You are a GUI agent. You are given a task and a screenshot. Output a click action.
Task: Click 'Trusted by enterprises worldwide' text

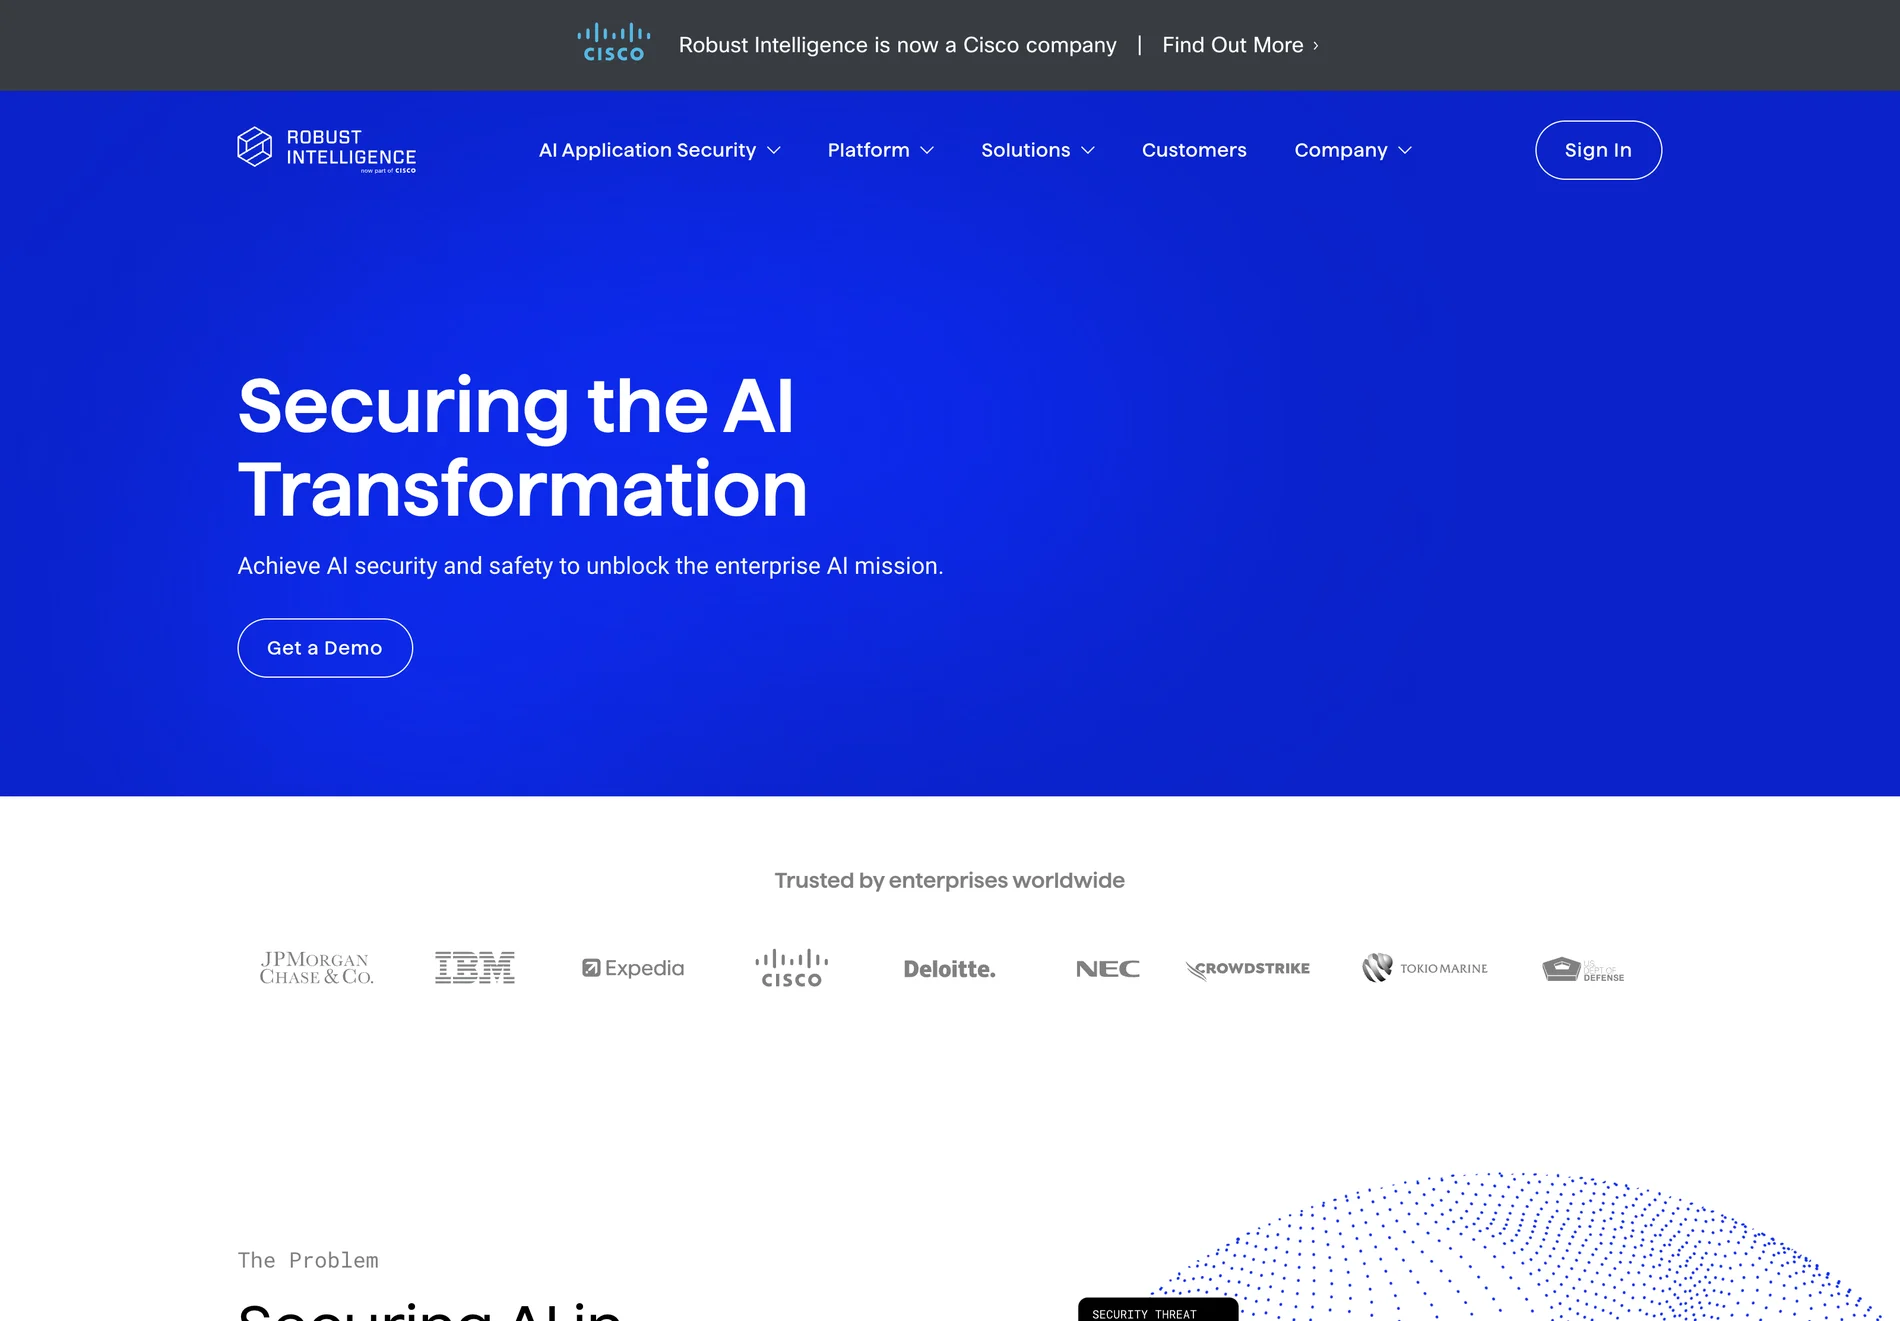pos(950,881)
